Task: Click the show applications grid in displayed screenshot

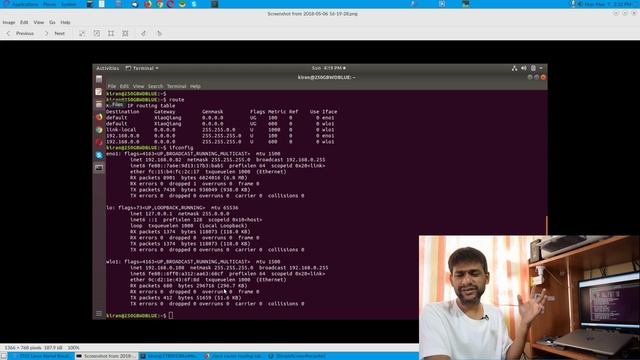Action: [99, 313]
